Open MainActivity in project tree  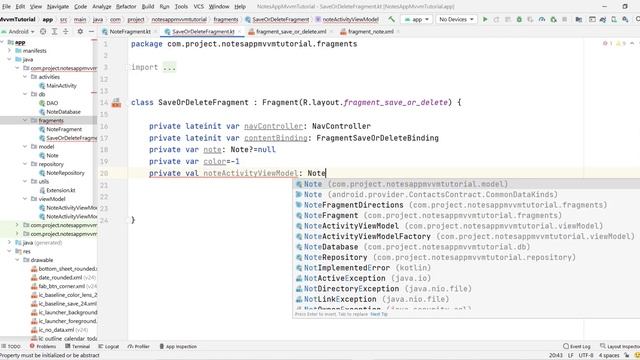pos(58,85)
